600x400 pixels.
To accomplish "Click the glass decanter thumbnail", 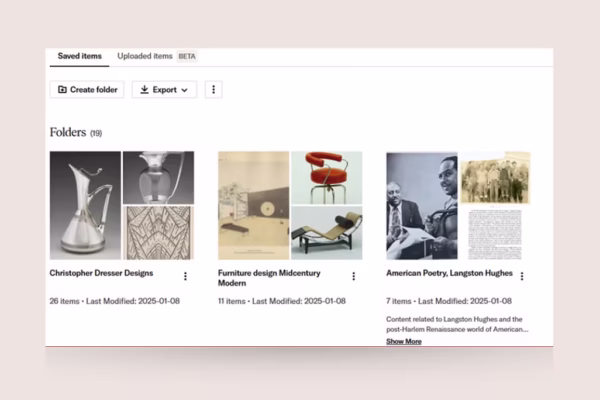I will (158, 178).
